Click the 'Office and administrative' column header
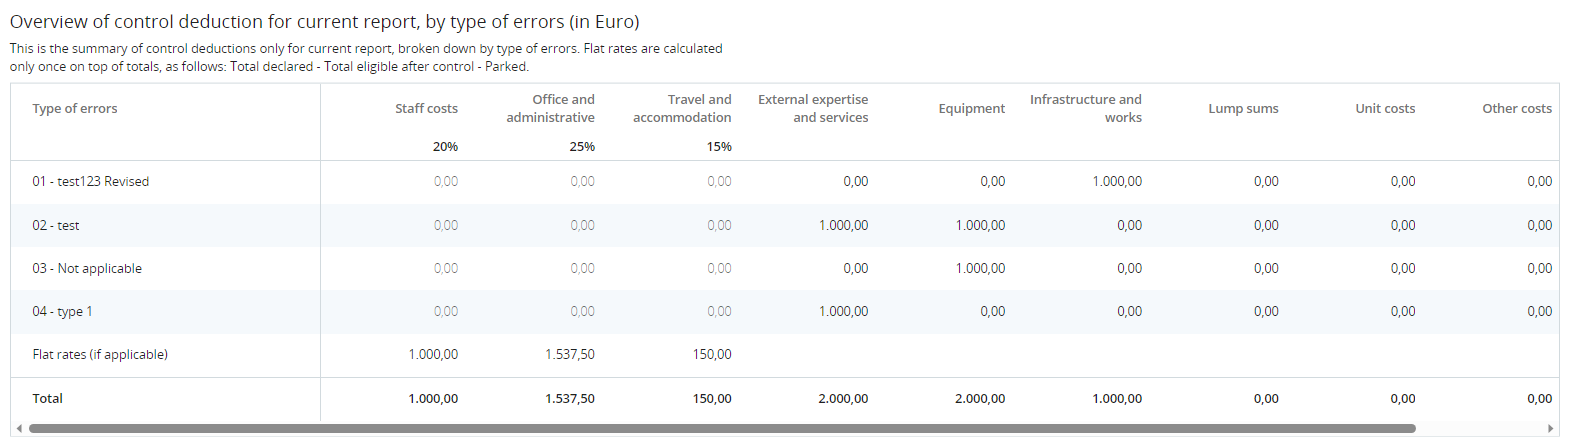 [550, 108]
